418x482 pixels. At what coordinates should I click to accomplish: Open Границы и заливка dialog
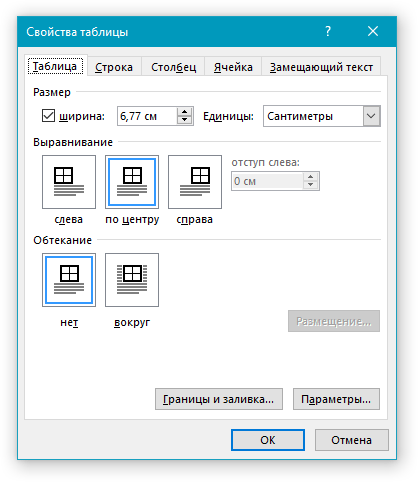[219, 399]
